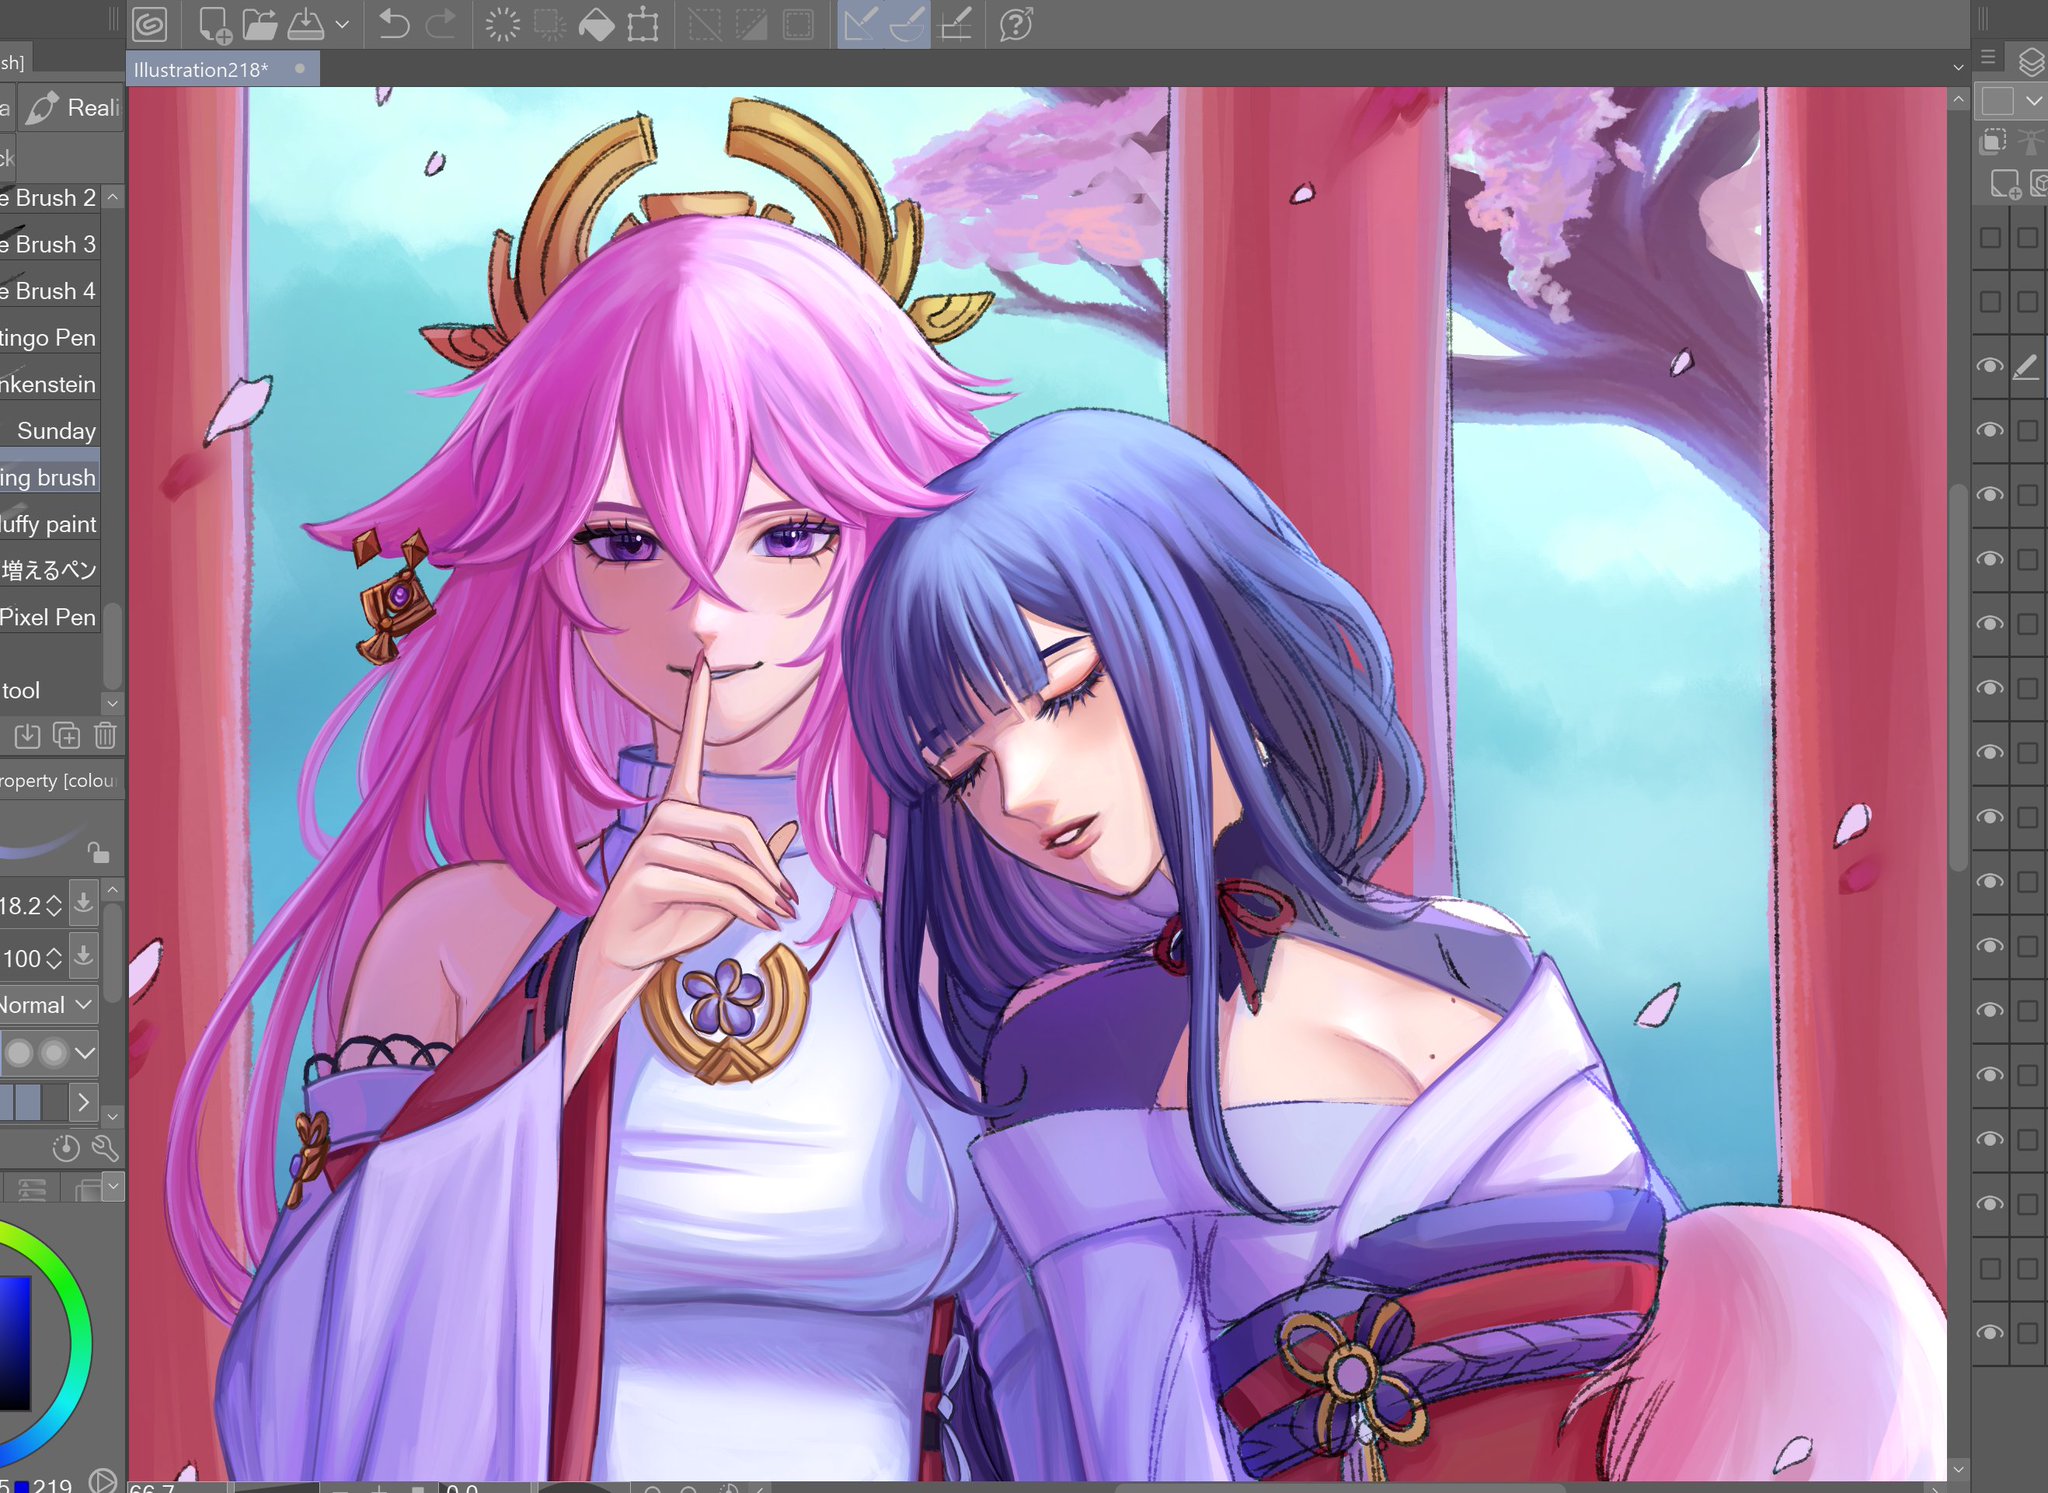Choose the Sunday brush
The height and width of the screenshot is (1493, 2048).
click(50, 431)
